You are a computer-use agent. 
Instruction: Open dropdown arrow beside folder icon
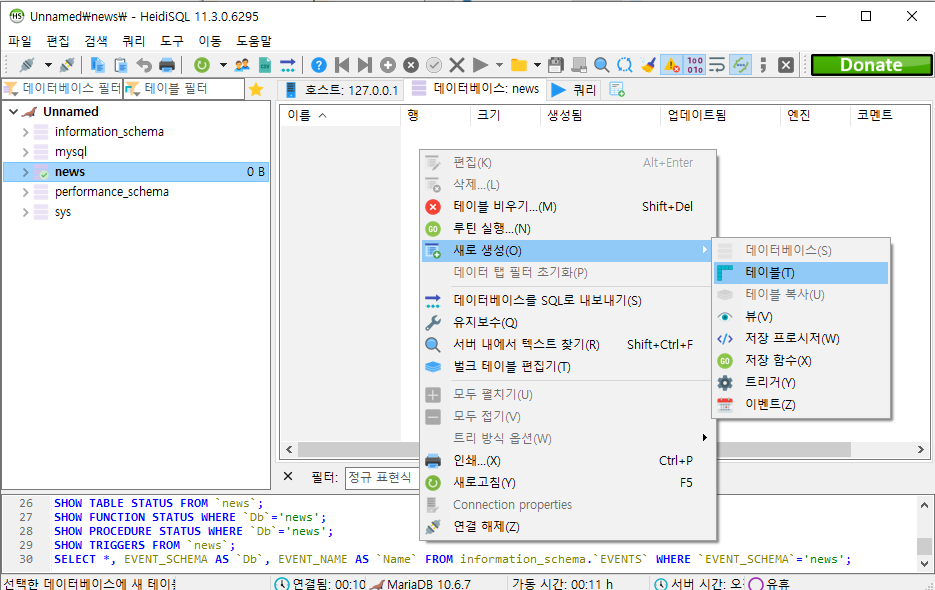point(537,65)
